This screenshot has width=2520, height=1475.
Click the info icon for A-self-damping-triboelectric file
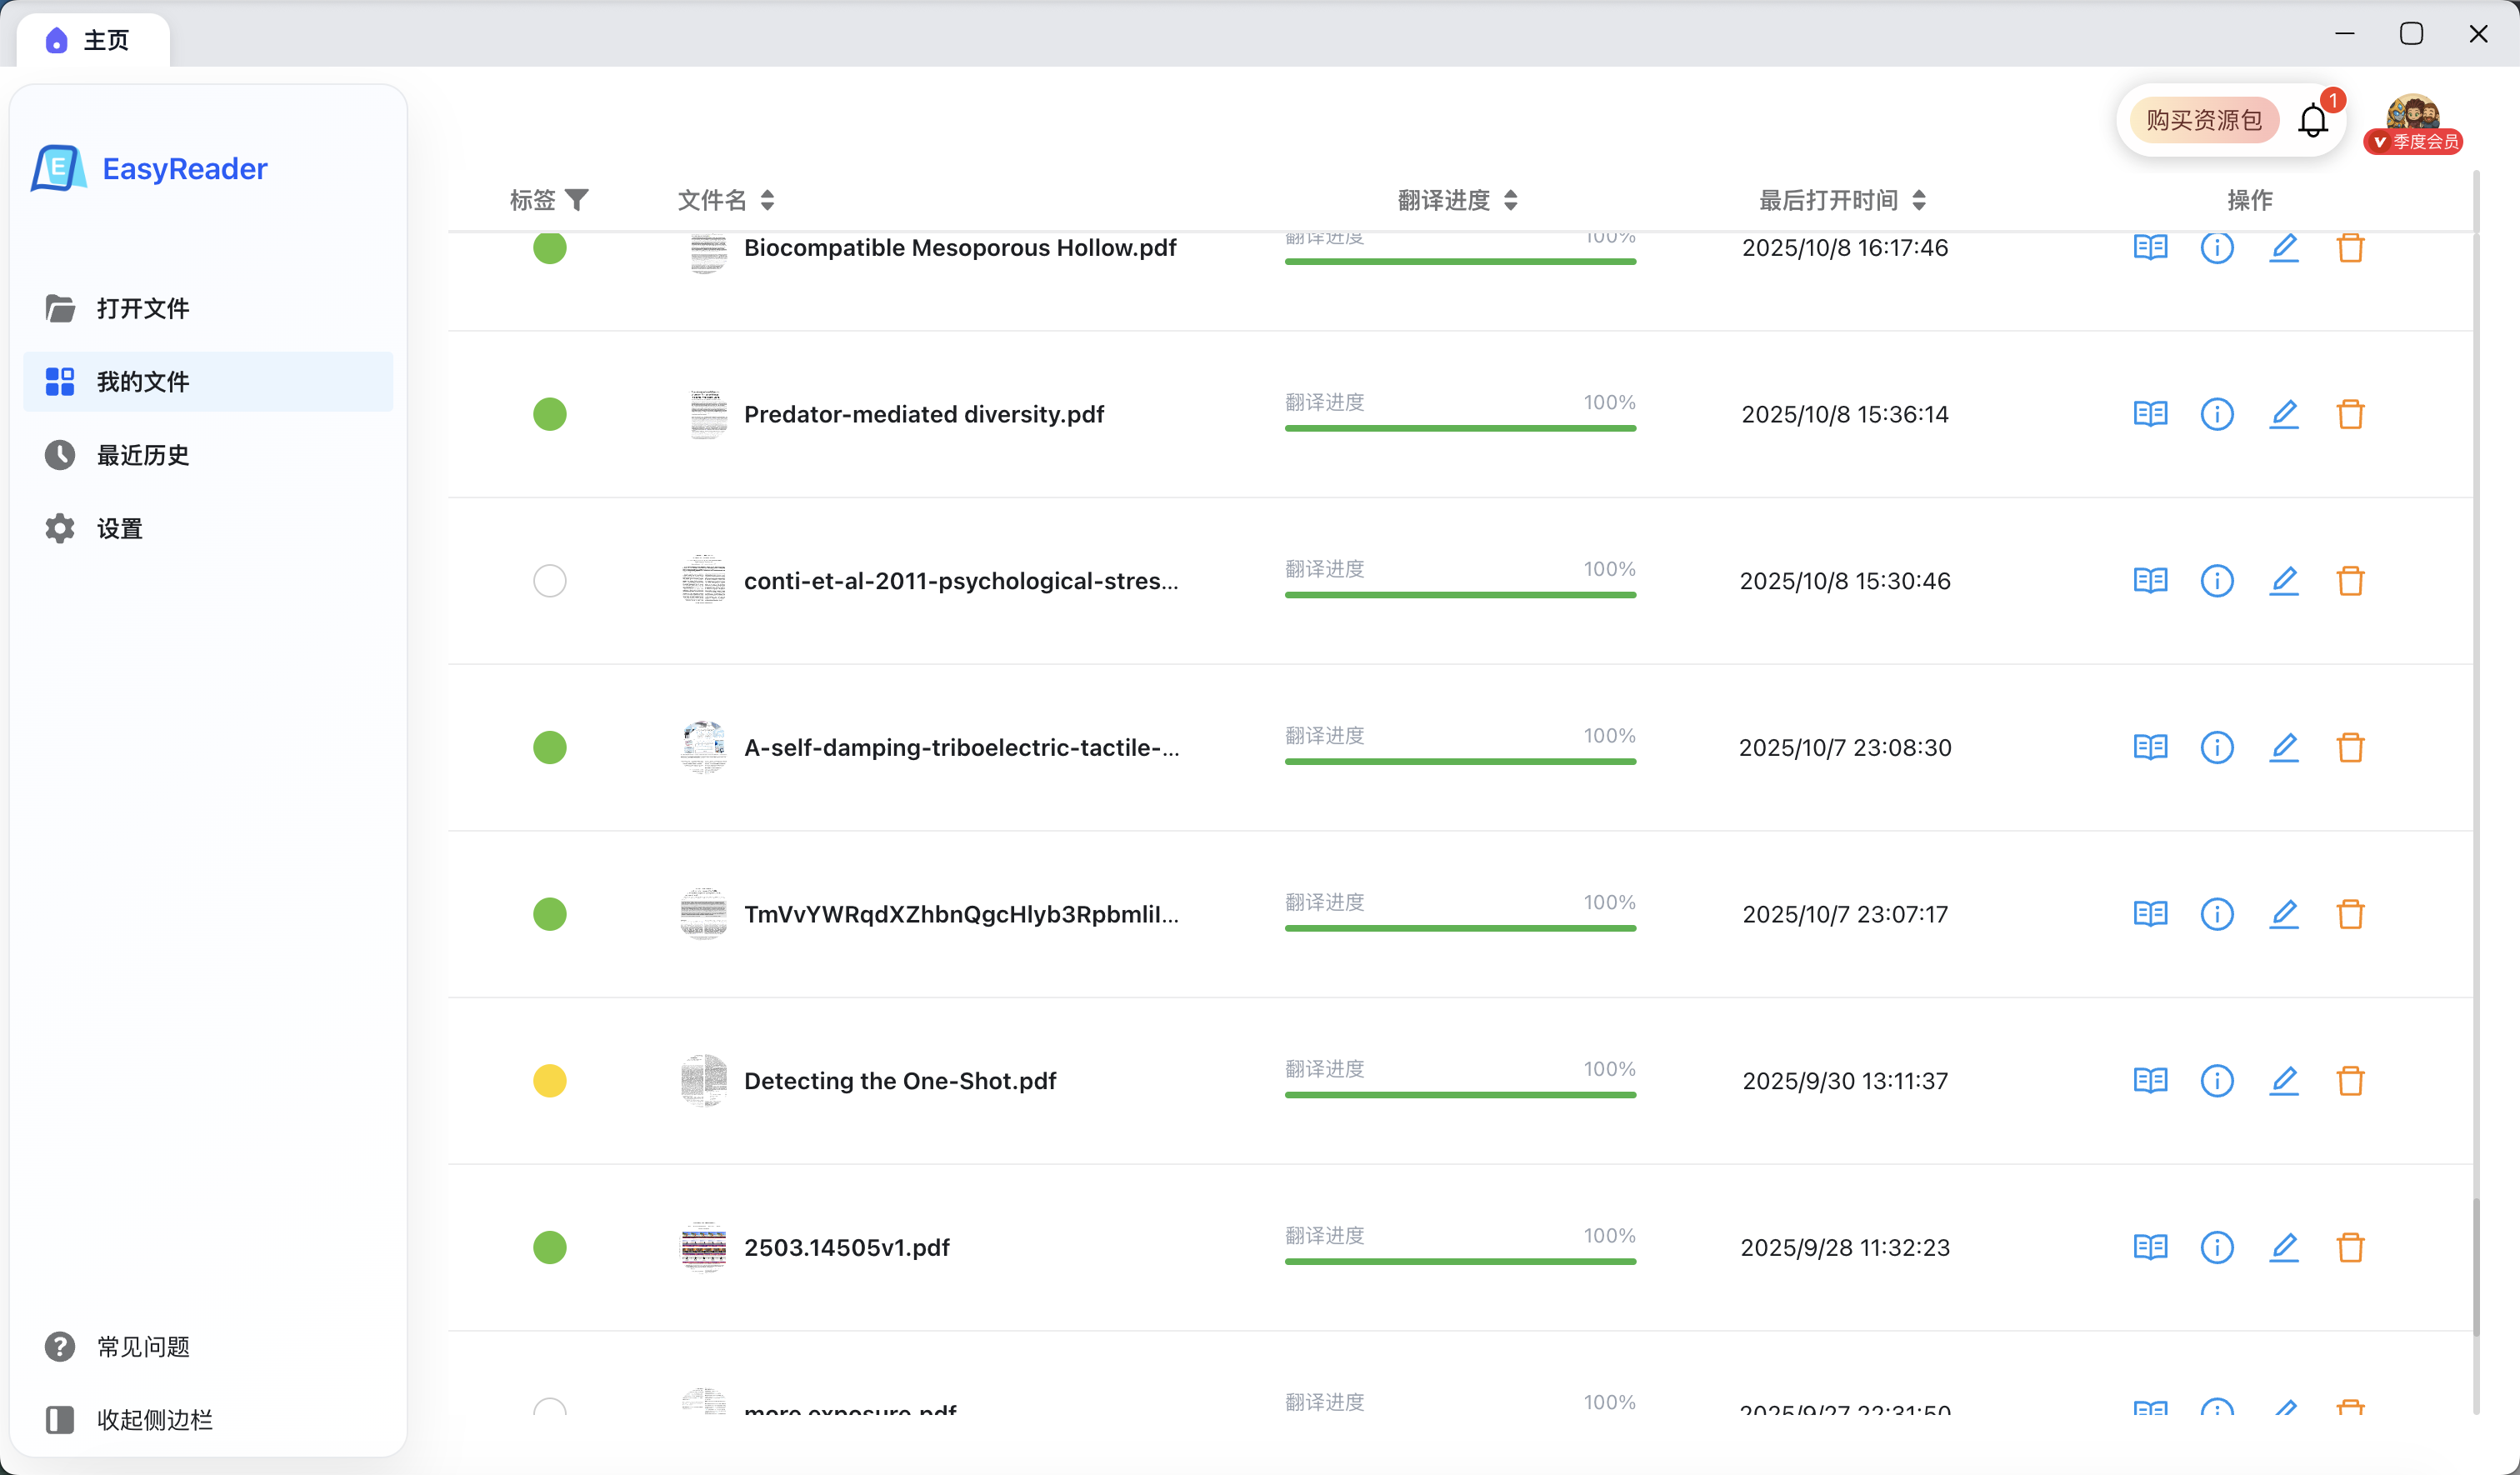point(2217,747)
